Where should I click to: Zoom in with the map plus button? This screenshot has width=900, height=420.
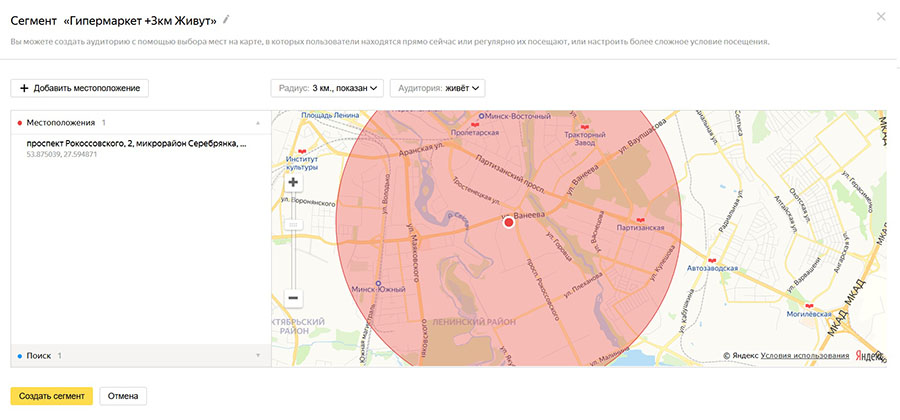click(293, 183)
